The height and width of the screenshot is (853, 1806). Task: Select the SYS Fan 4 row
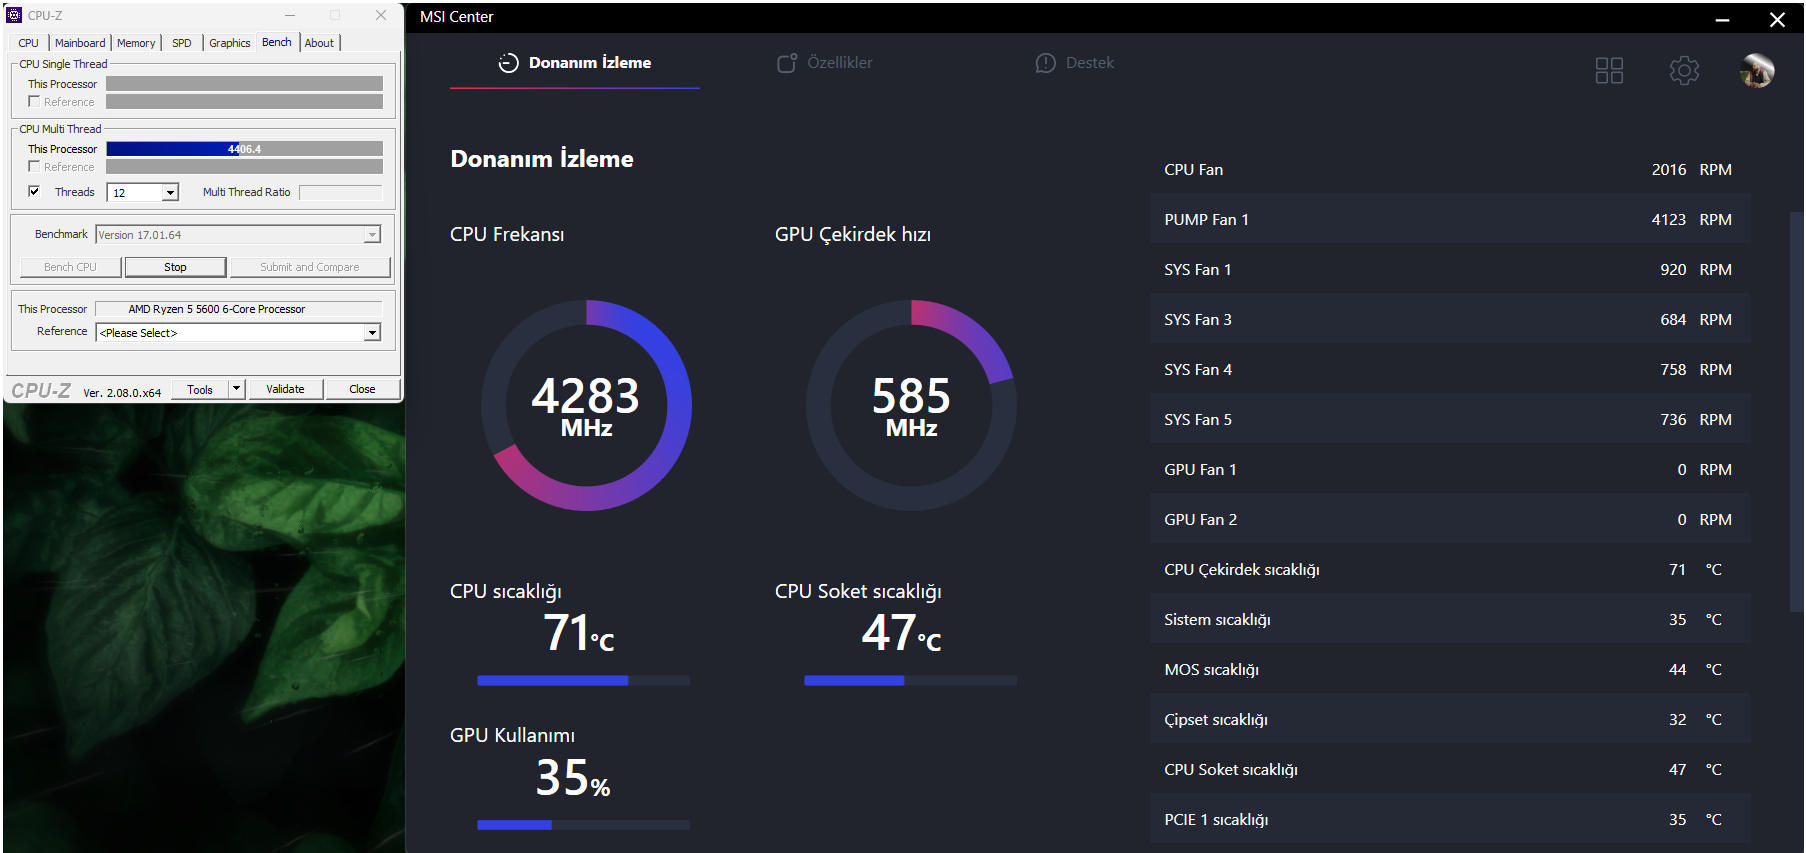pyautogui.click(x=1450, y=369)
